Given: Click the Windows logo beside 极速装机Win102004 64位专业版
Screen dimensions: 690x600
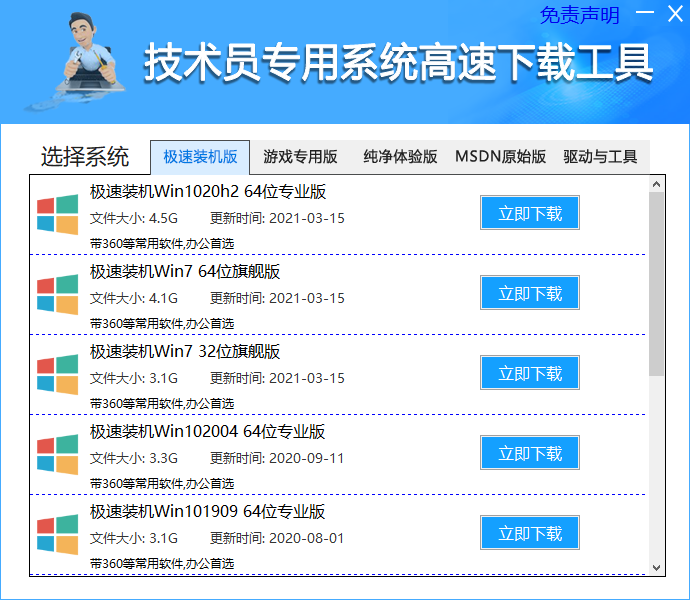Looking at the screenshot, I should tap(57, 454).
